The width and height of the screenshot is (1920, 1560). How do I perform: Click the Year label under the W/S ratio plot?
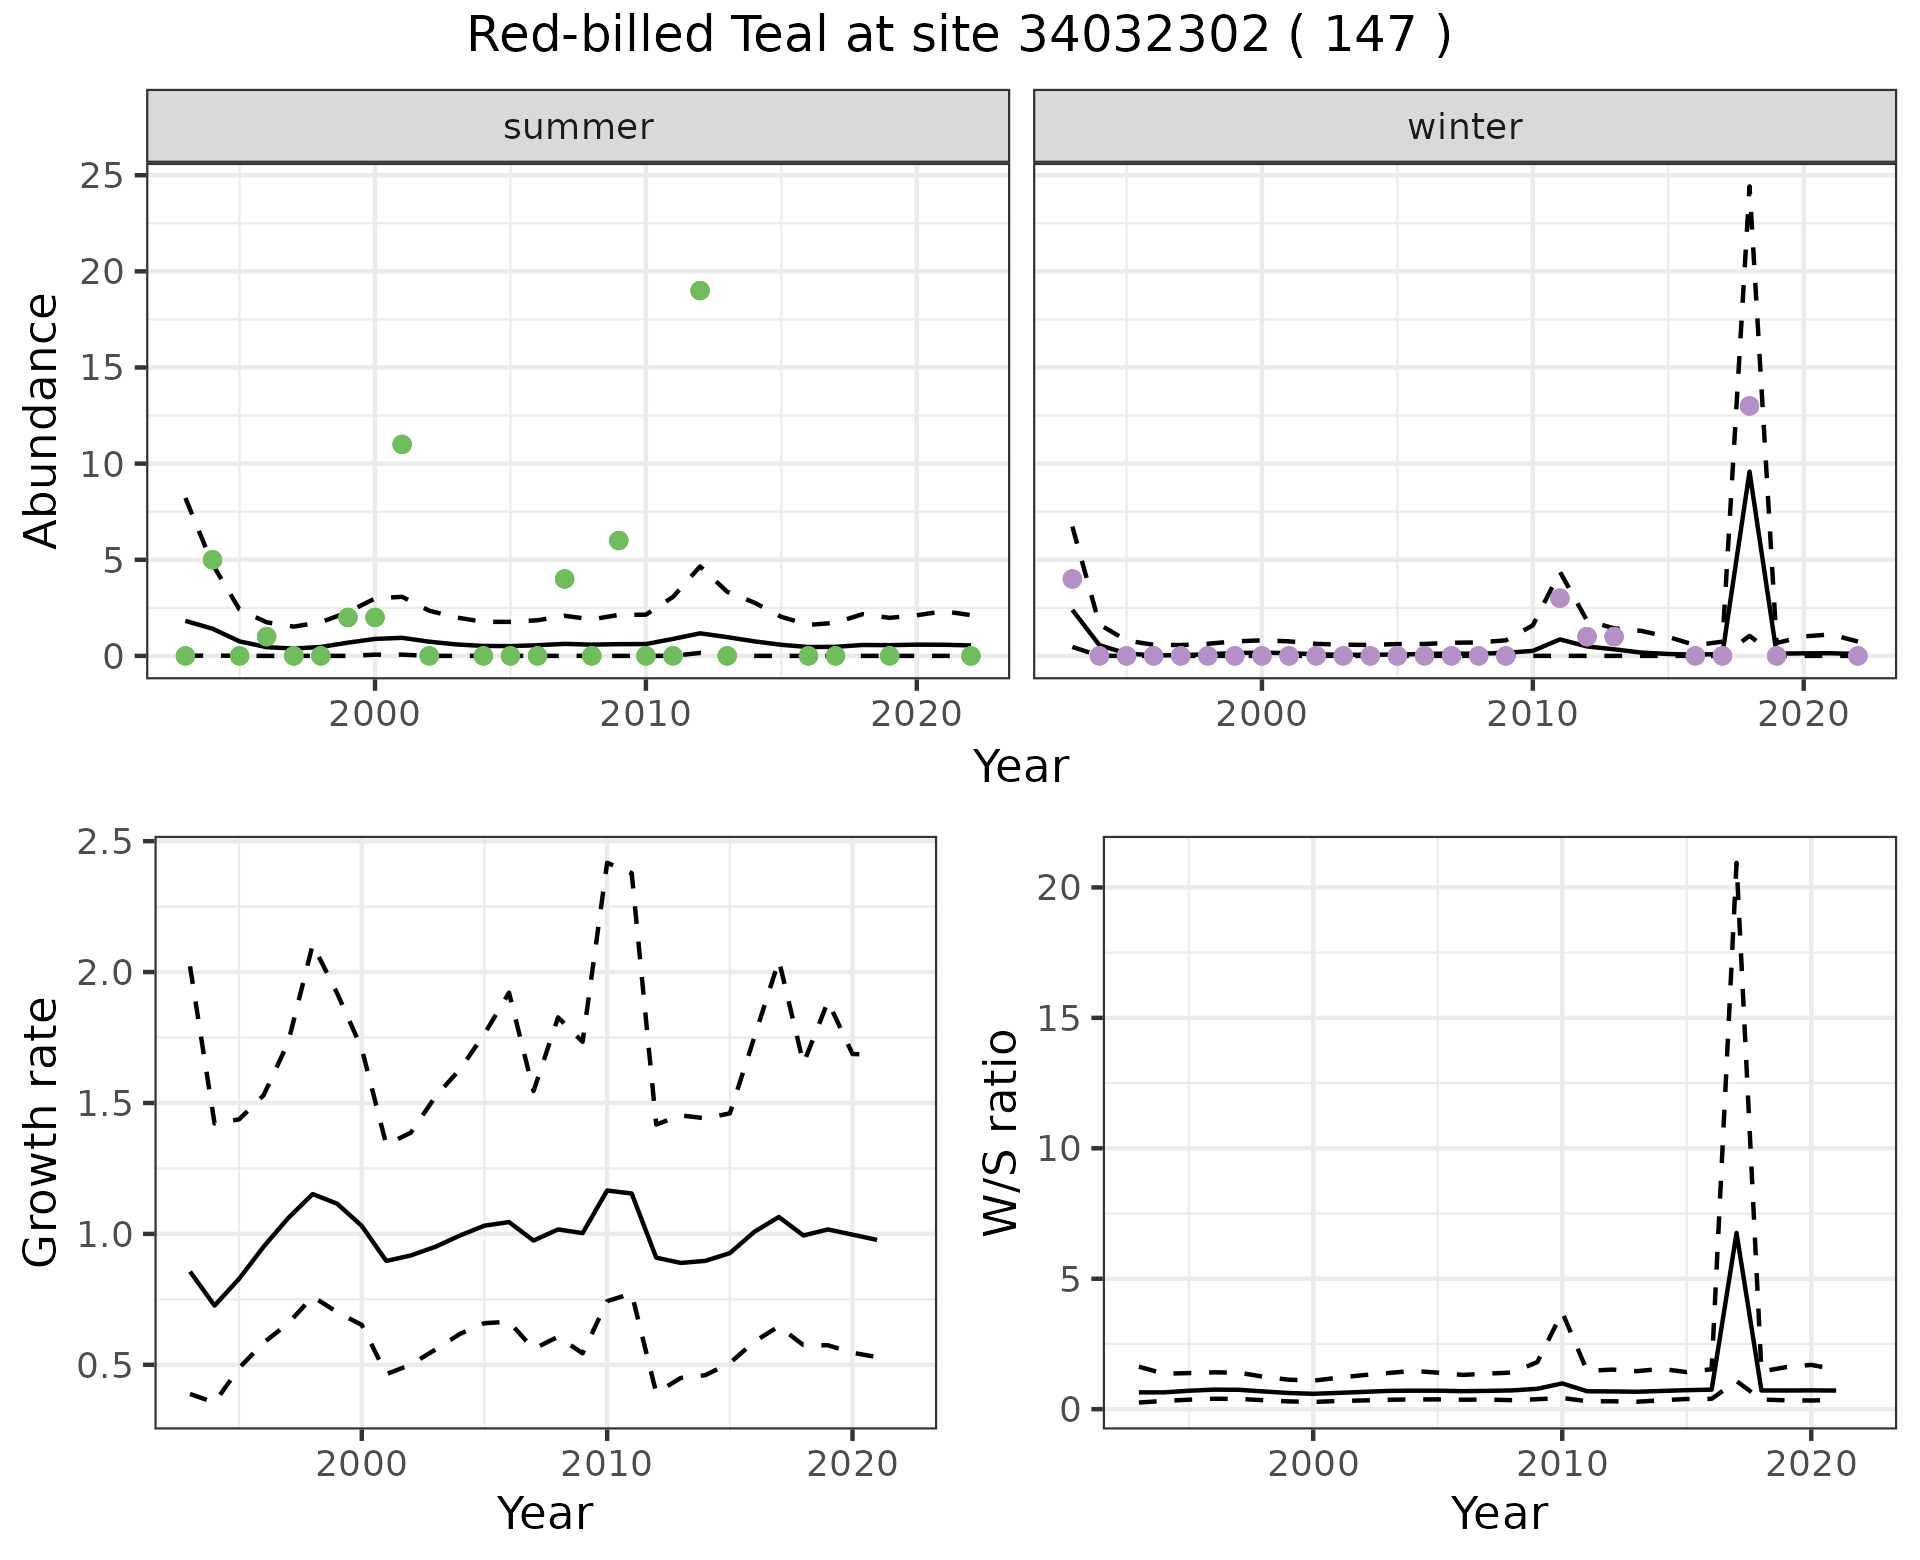(x=1499, y=1513)
